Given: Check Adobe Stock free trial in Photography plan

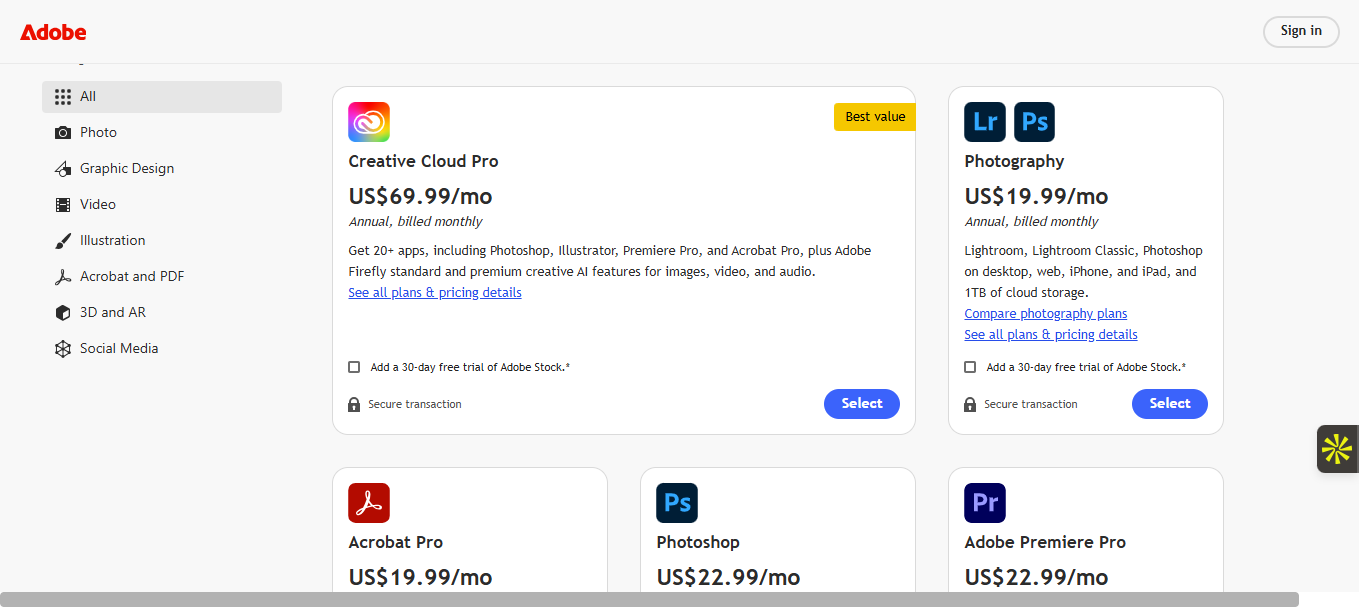Looking at the screenshot, I should (x=970, y=367).
